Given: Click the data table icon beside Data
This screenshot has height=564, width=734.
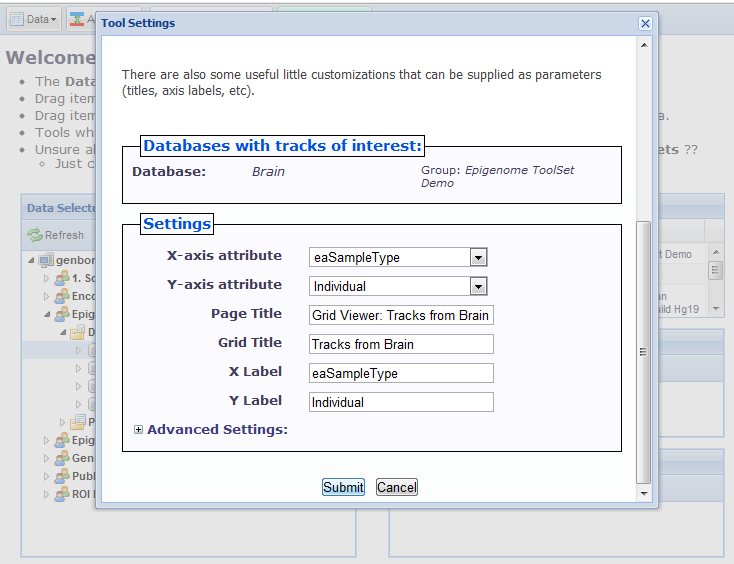Looking at the screenshot, I should [17, 19].
